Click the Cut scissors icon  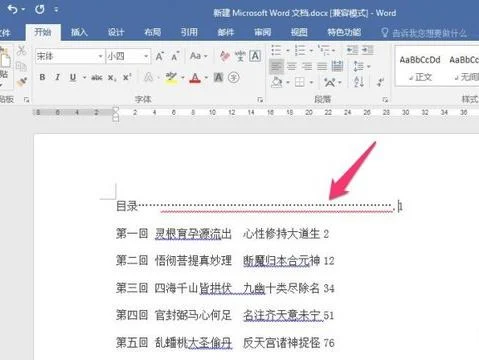[x=22, y=50]
